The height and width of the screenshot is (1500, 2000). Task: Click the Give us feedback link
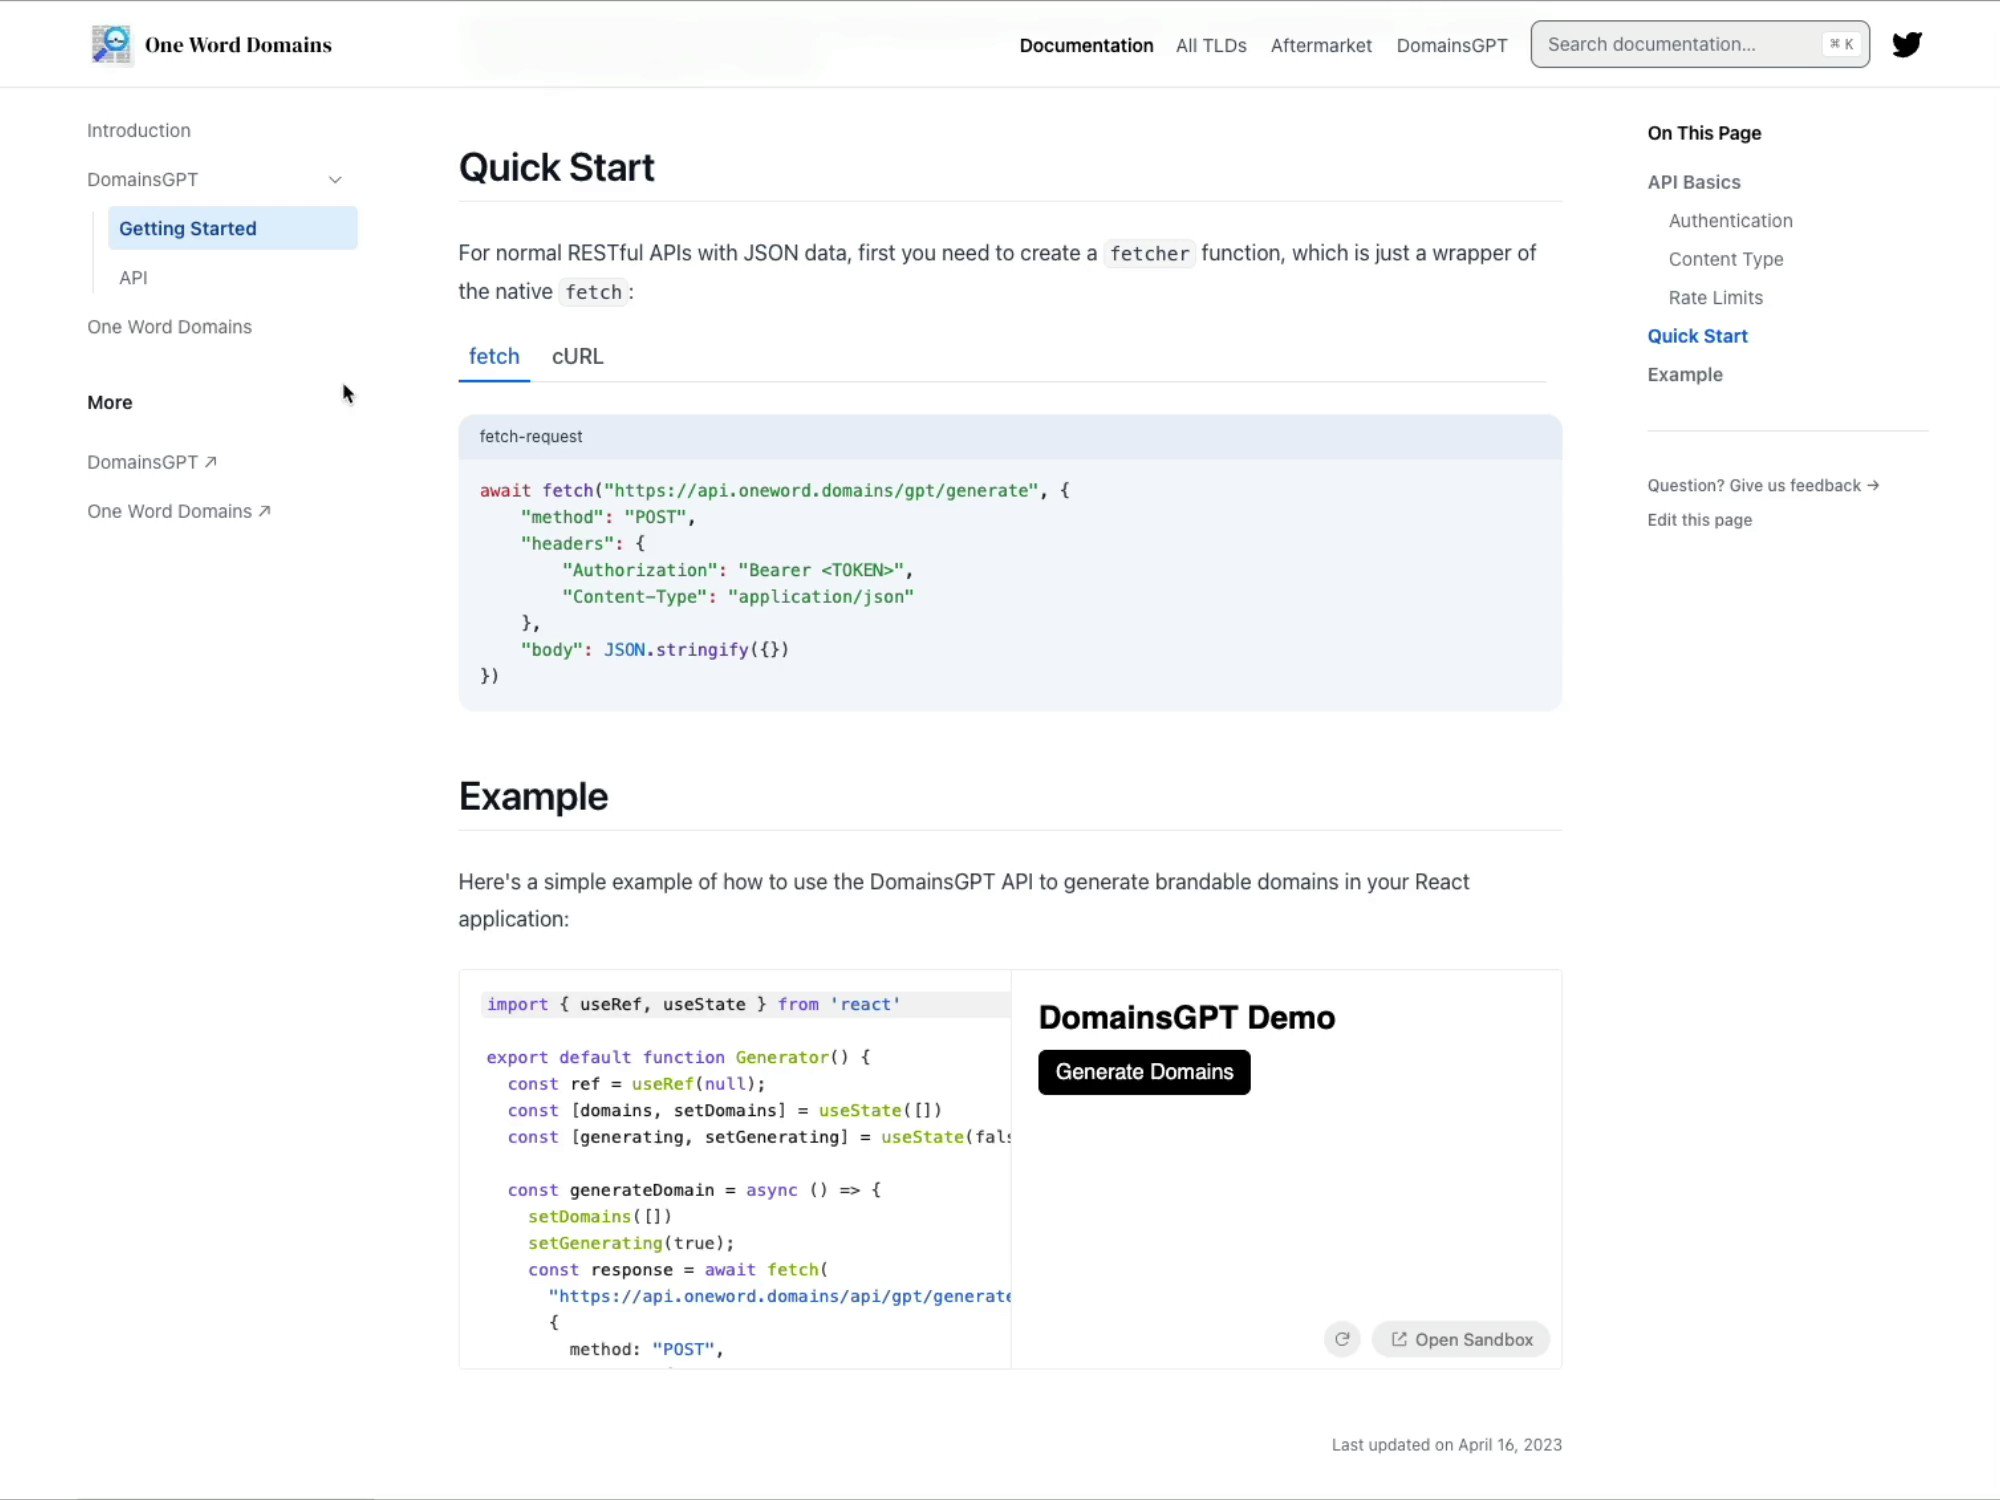pos(1762,486)
